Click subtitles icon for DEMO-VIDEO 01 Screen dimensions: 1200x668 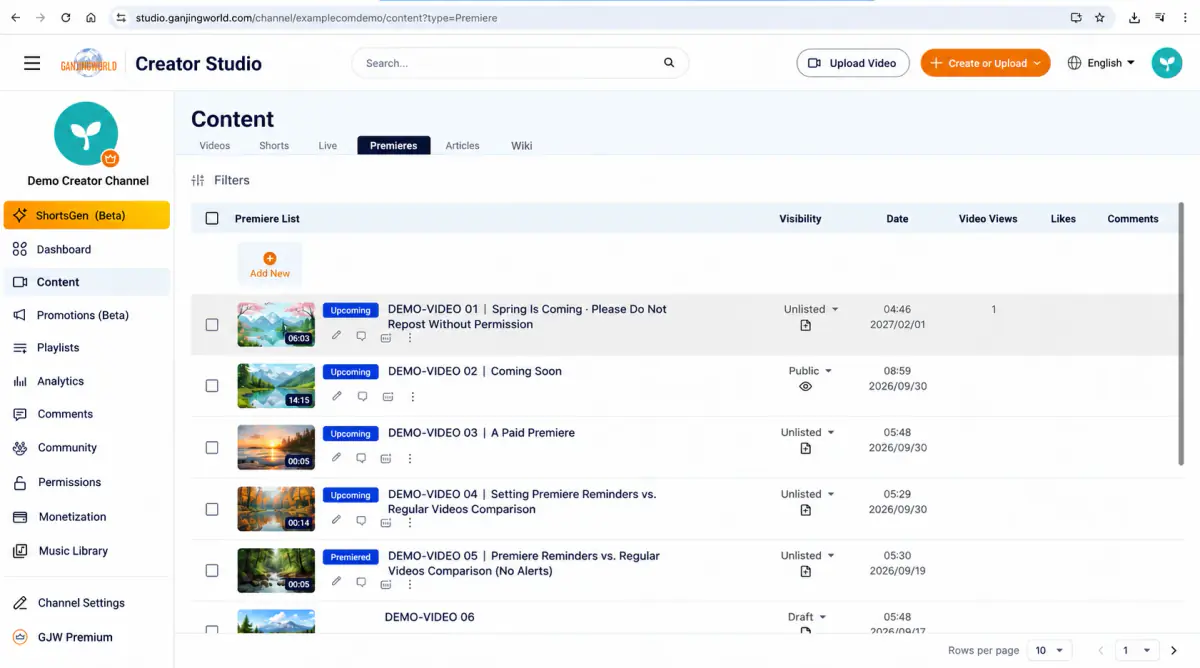(385, 338)
